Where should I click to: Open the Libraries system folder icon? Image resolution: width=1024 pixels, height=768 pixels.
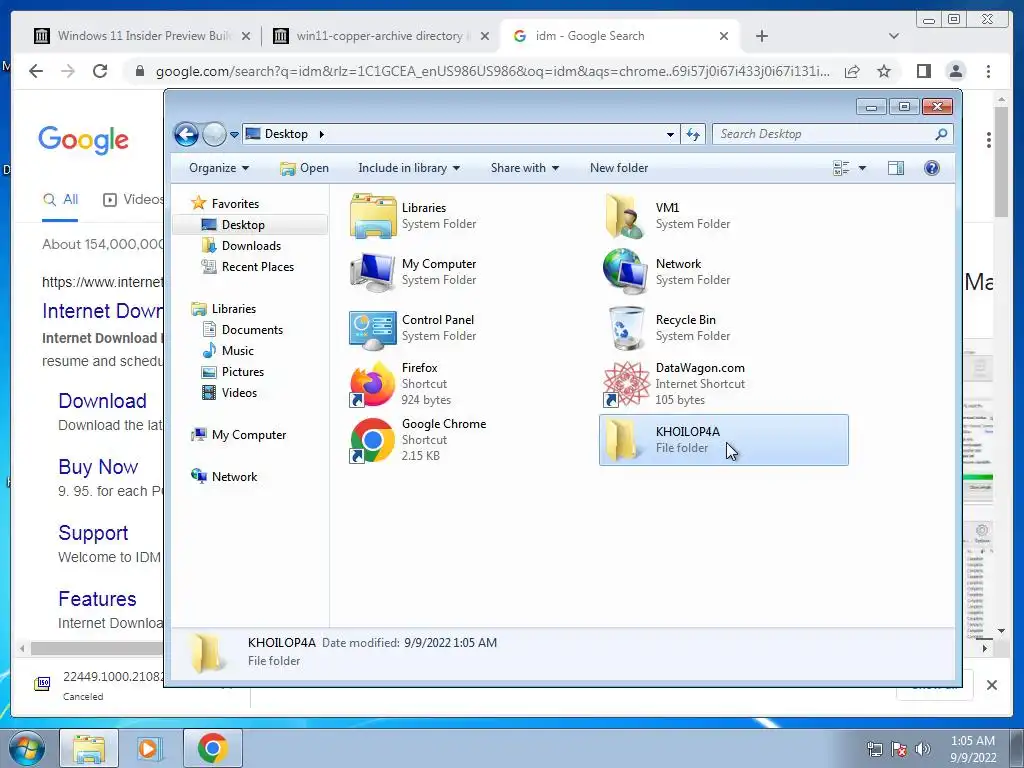pyautogui.click(x=372, y=216)
